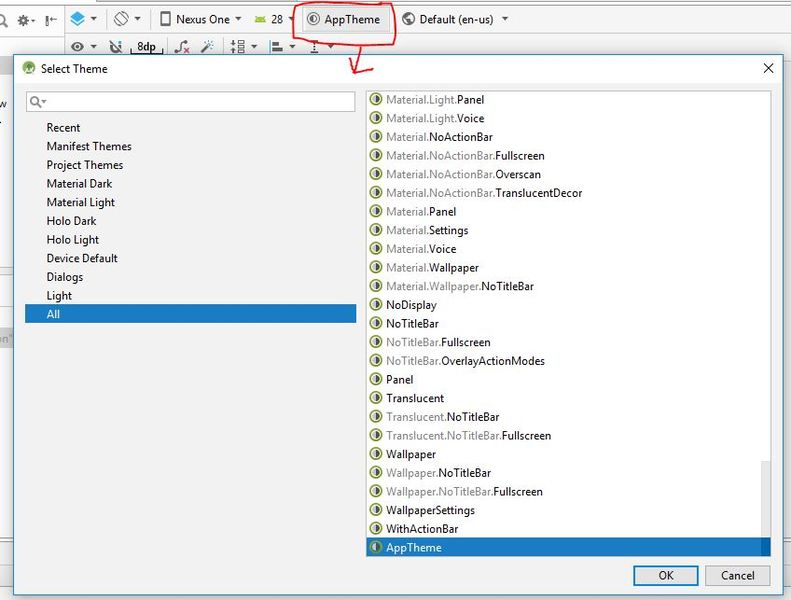The width and height of the screenshot is (791, 600).
Task: Close the Select Theme dialog window
Action: [768, 68]
